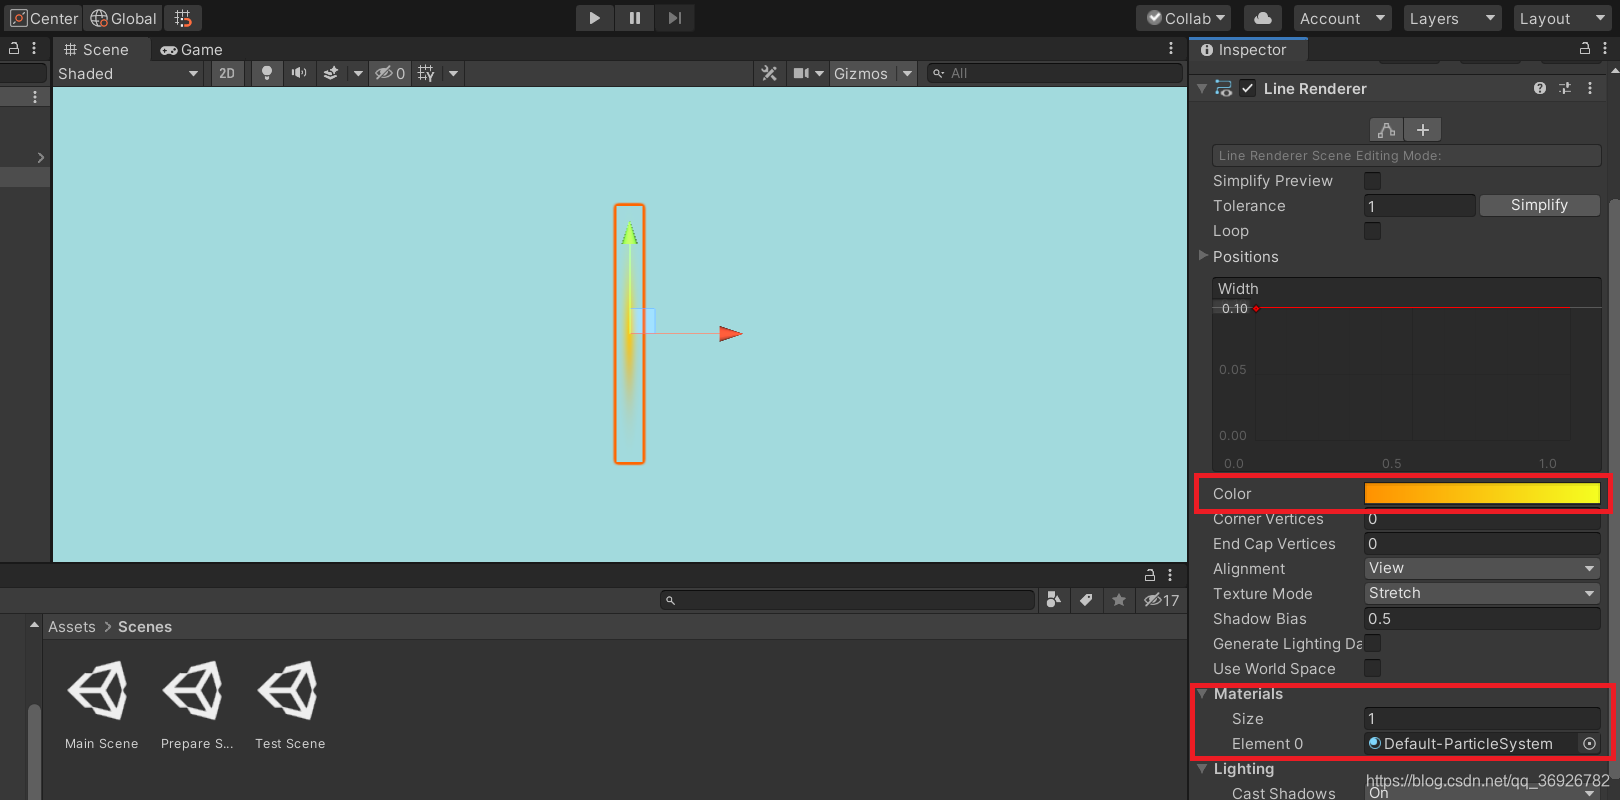Toggle Global handle rotation button
1620x800 pixels.
tap(124, 18)
